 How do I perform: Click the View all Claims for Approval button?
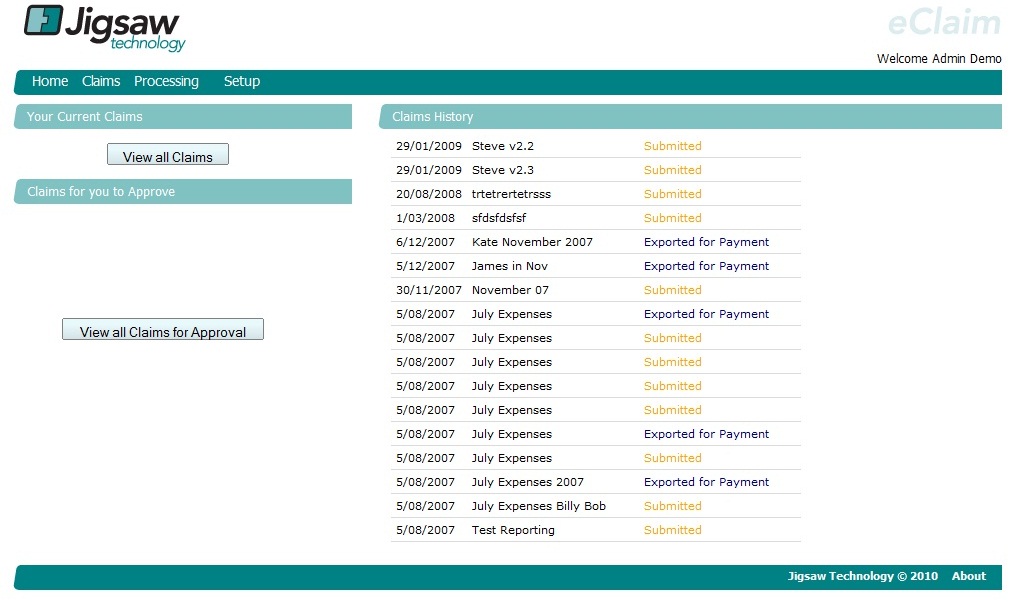162,328
